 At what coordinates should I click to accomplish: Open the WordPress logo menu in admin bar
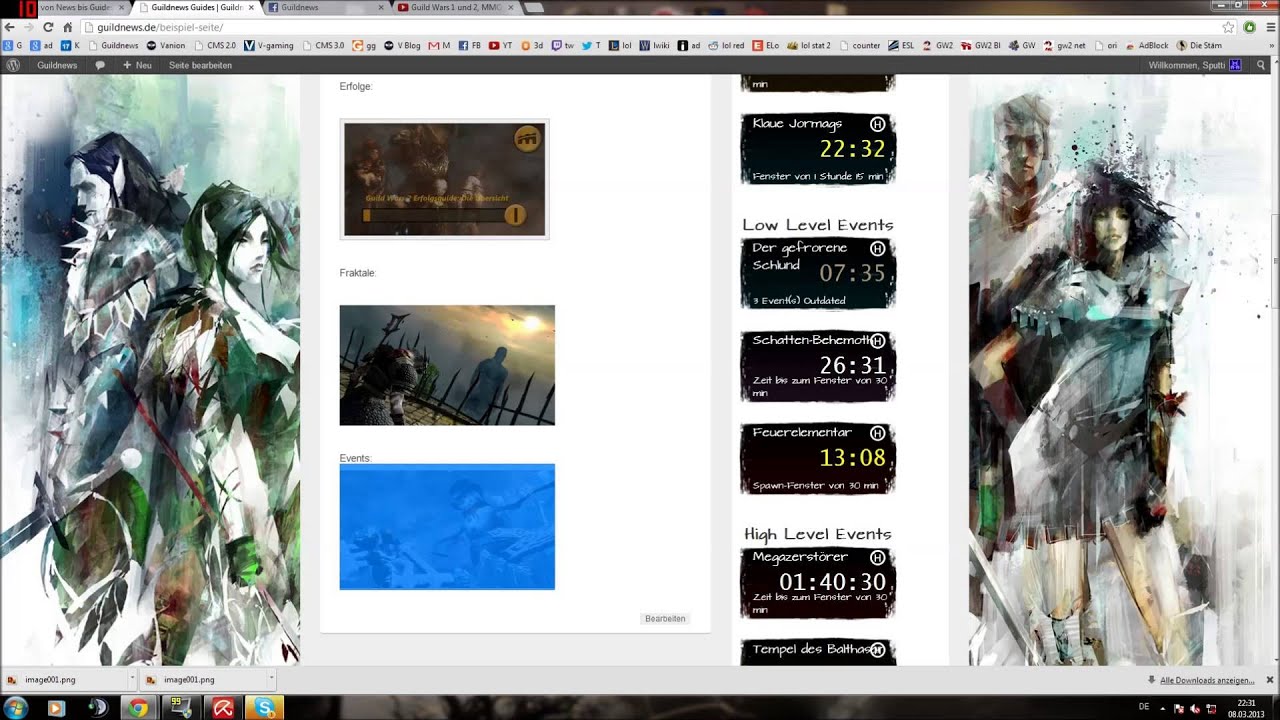(13, 65)
